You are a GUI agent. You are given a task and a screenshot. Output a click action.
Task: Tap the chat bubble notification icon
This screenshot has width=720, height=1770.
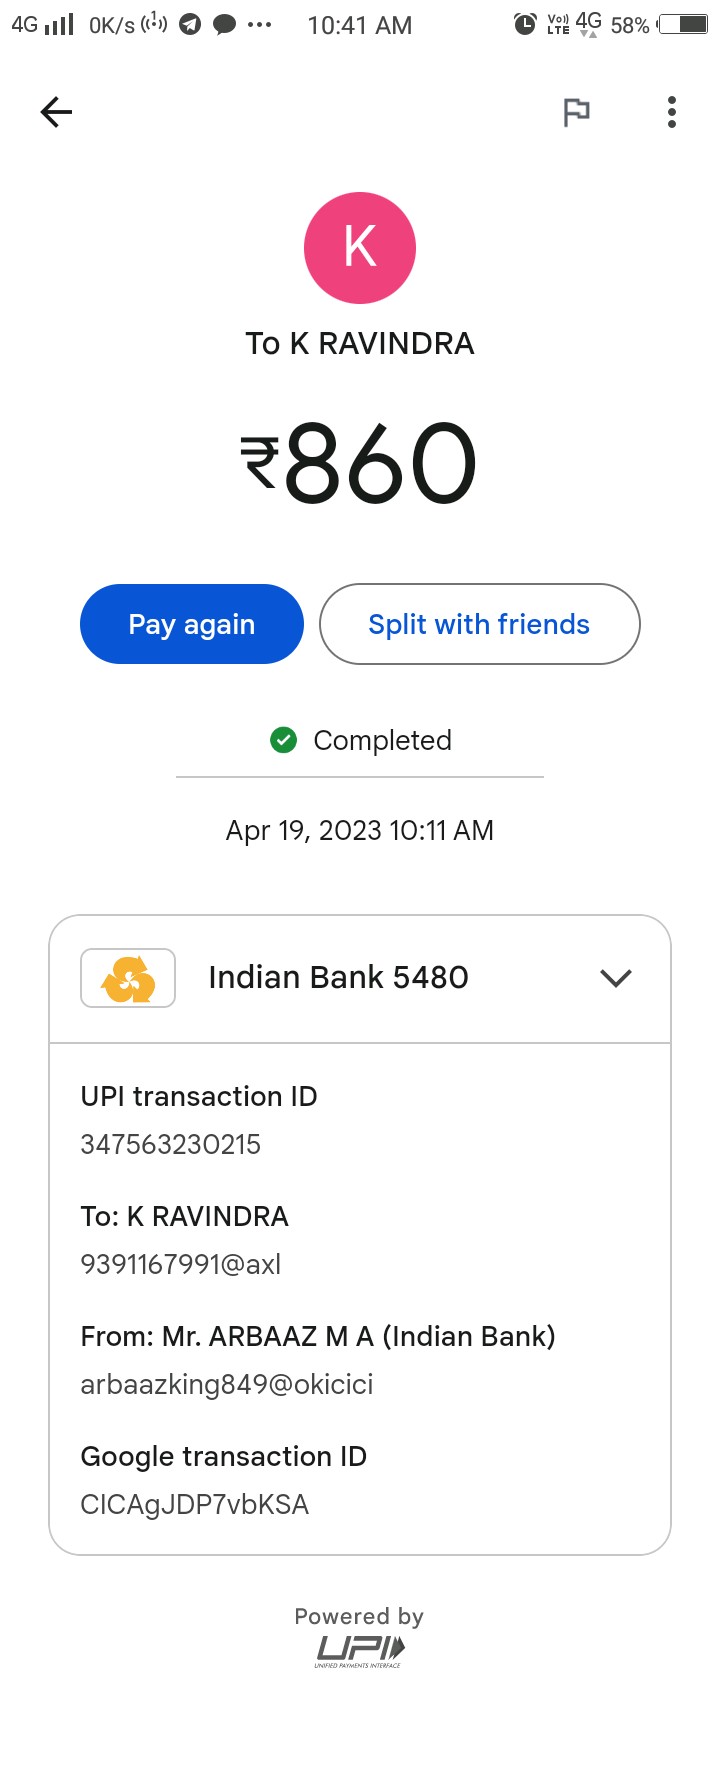pyautogui.click(x=225, y=25)
